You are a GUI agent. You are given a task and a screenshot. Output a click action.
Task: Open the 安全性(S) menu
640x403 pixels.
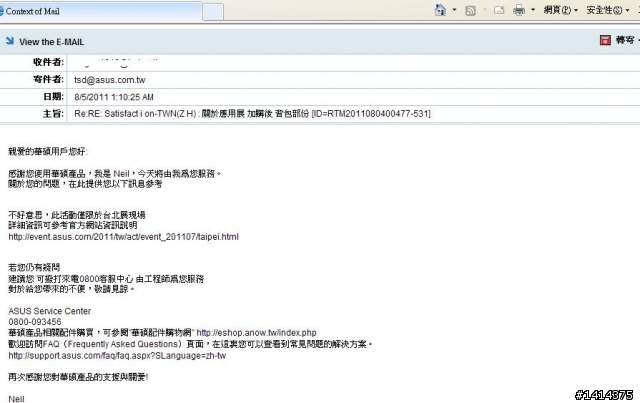coord(608,10)
